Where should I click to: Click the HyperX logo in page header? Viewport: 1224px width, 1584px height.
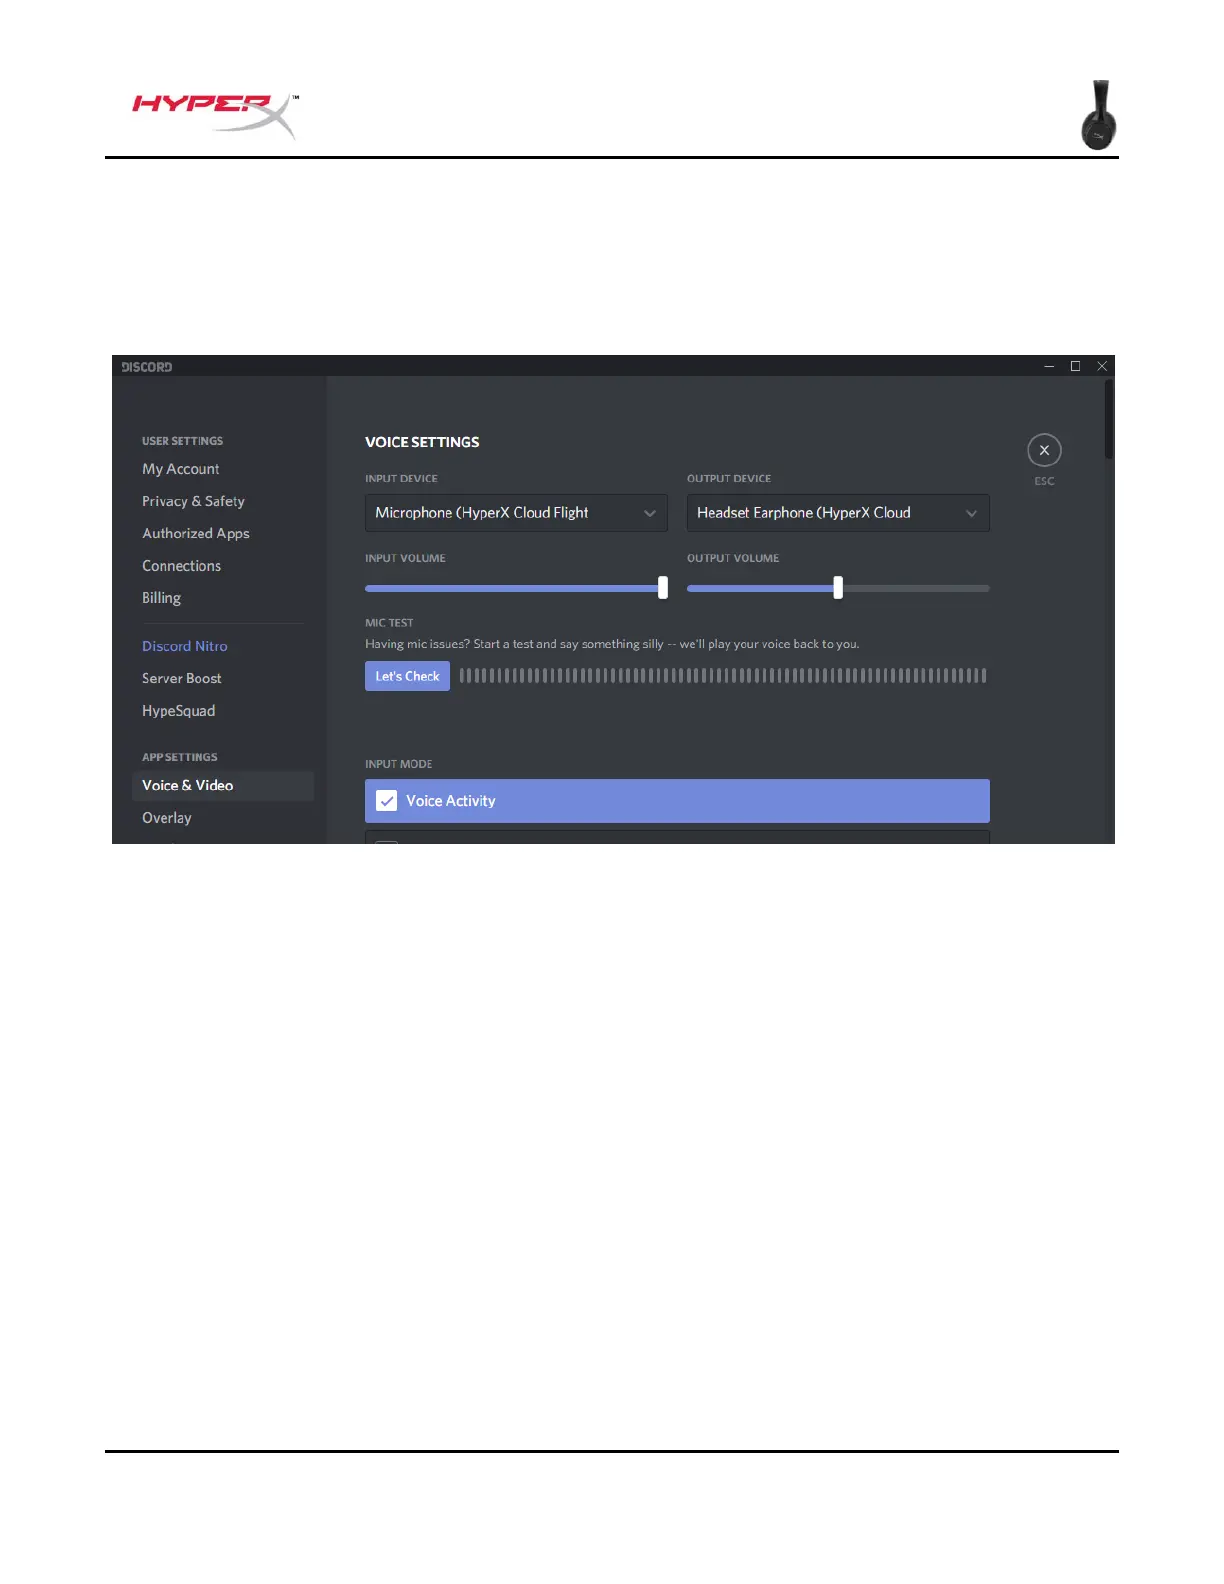click(x=215, y=116)
